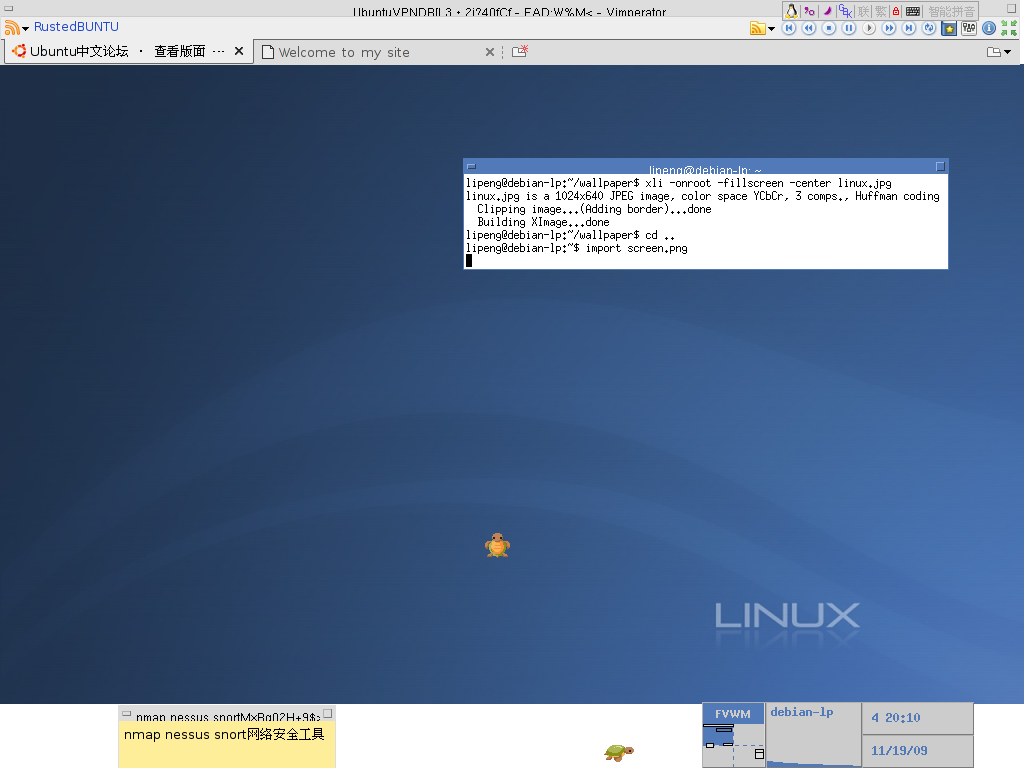
Task: Click the date 11/19/09 panel
Action: 917,751
